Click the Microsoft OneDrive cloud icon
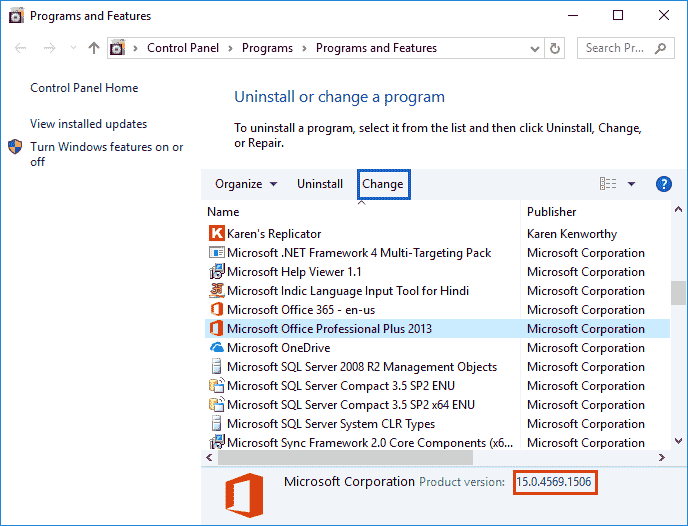Viewport: 688px width, 526px height. [216, 347]
